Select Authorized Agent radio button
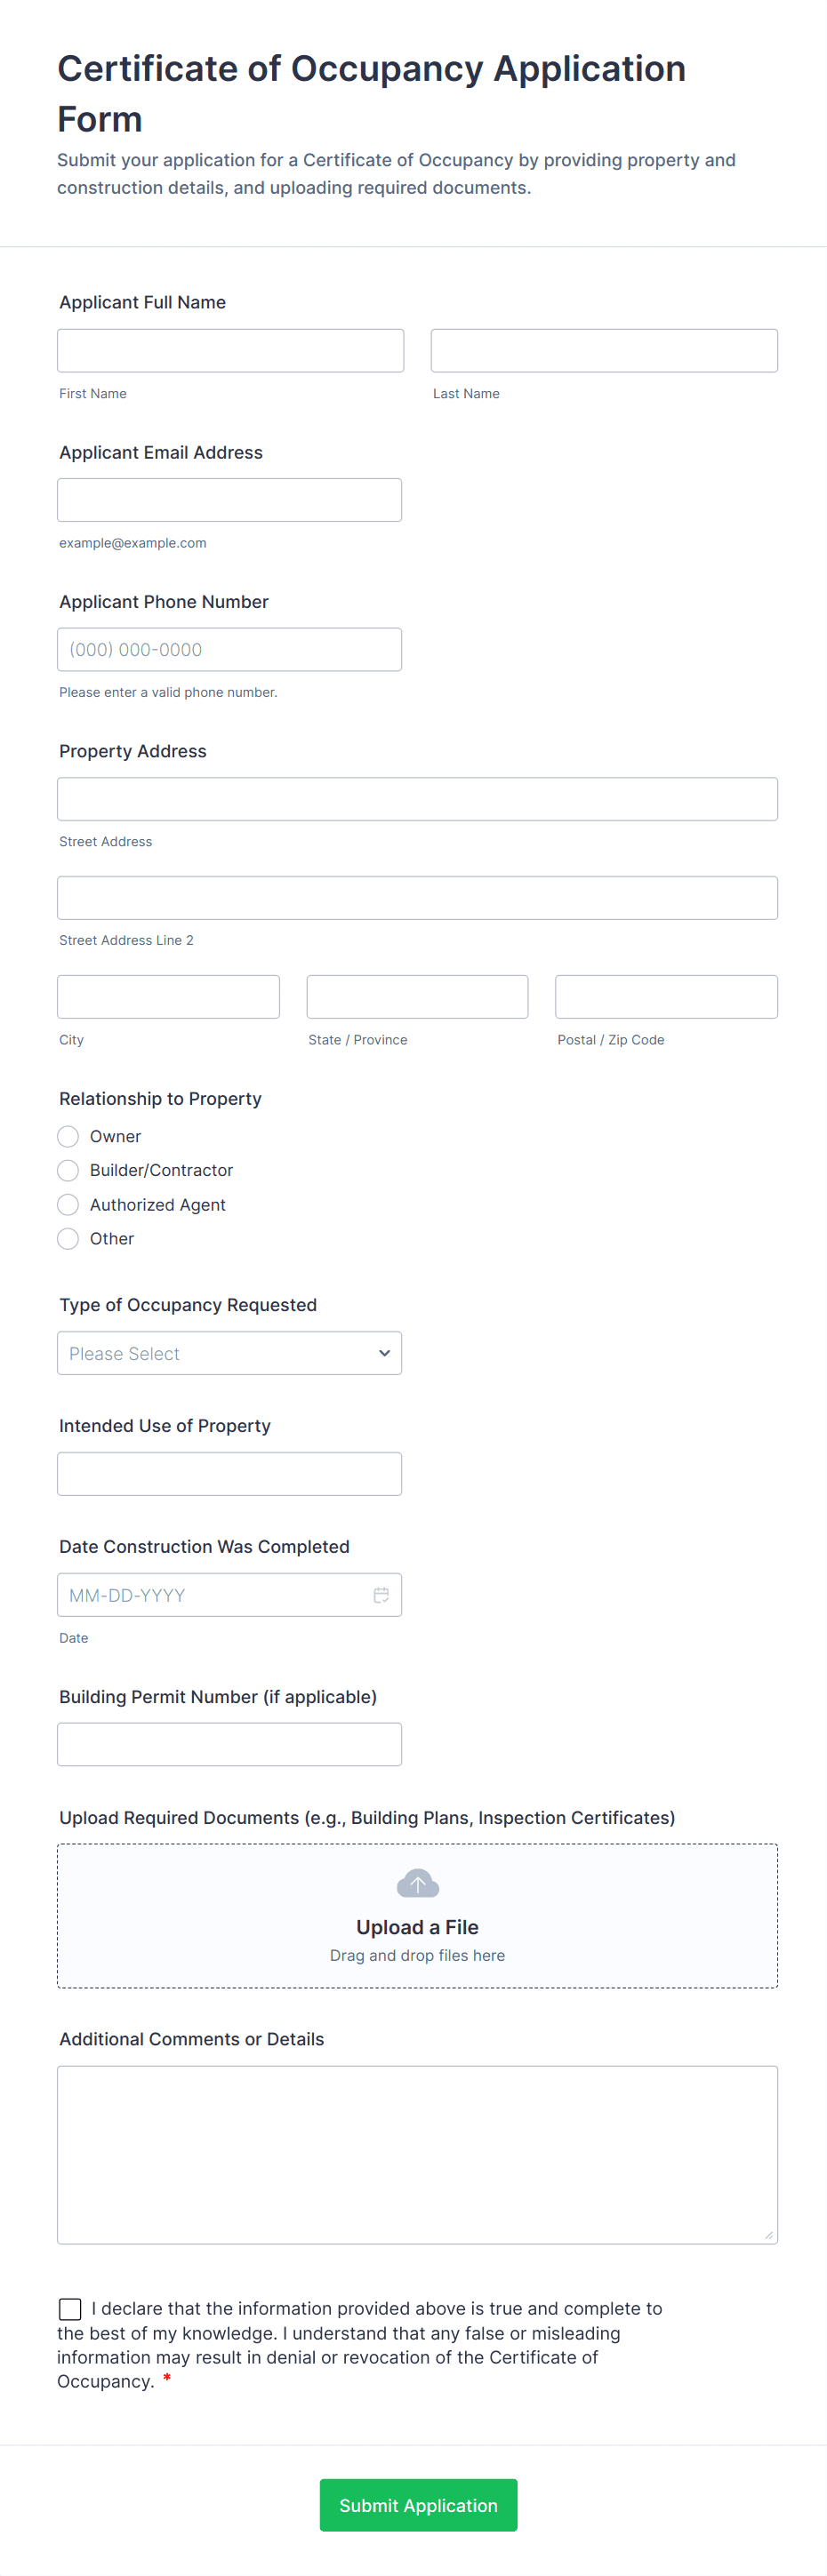Viewport: 827px width, 2576px height. 68,1205
